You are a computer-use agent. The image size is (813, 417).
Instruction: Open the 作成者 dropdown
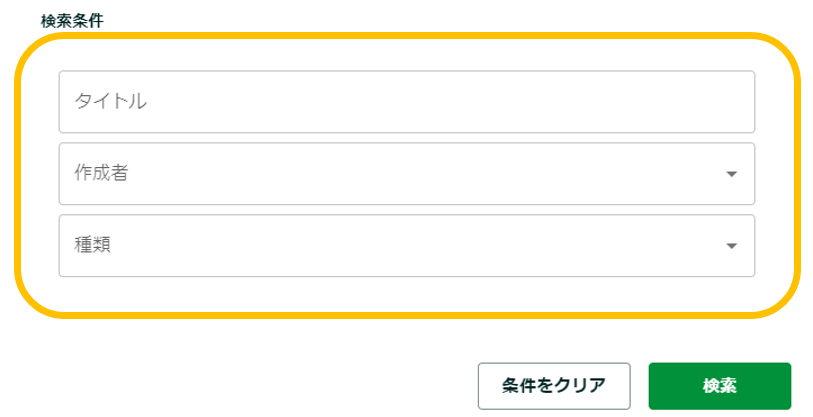[x=406, y=173]
